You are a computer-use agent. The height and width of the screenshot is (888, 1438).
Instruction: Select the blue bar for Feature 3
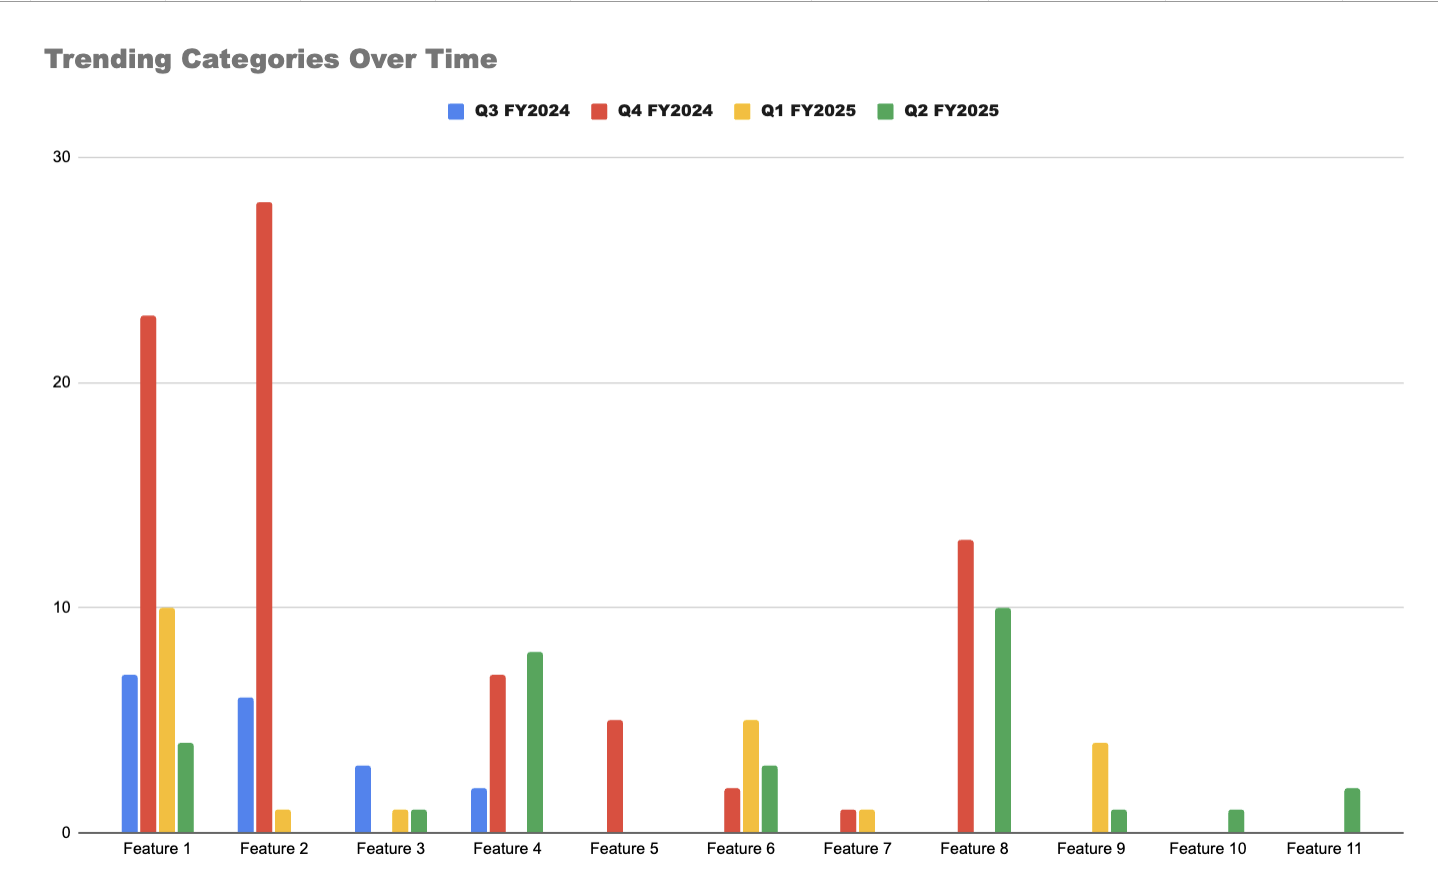[x=363, y=799]
